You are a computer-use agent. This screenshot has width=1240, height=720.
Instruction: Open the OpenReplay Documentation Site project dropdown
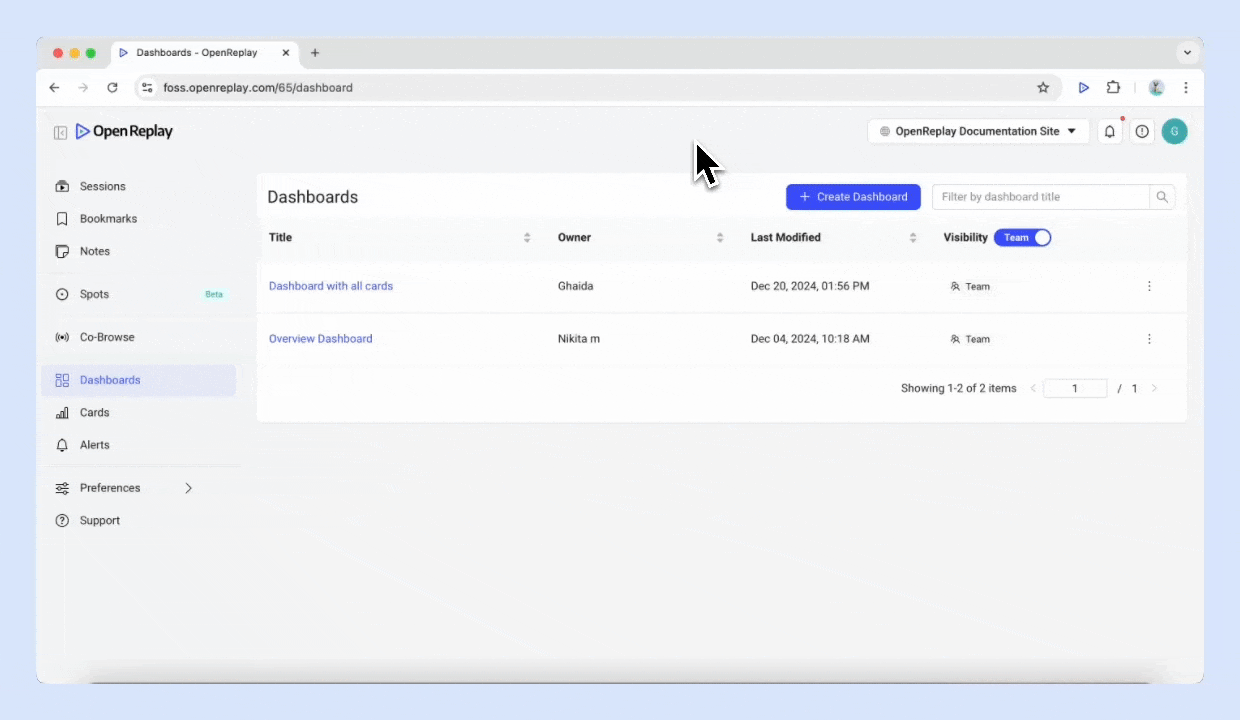point(978,131)
